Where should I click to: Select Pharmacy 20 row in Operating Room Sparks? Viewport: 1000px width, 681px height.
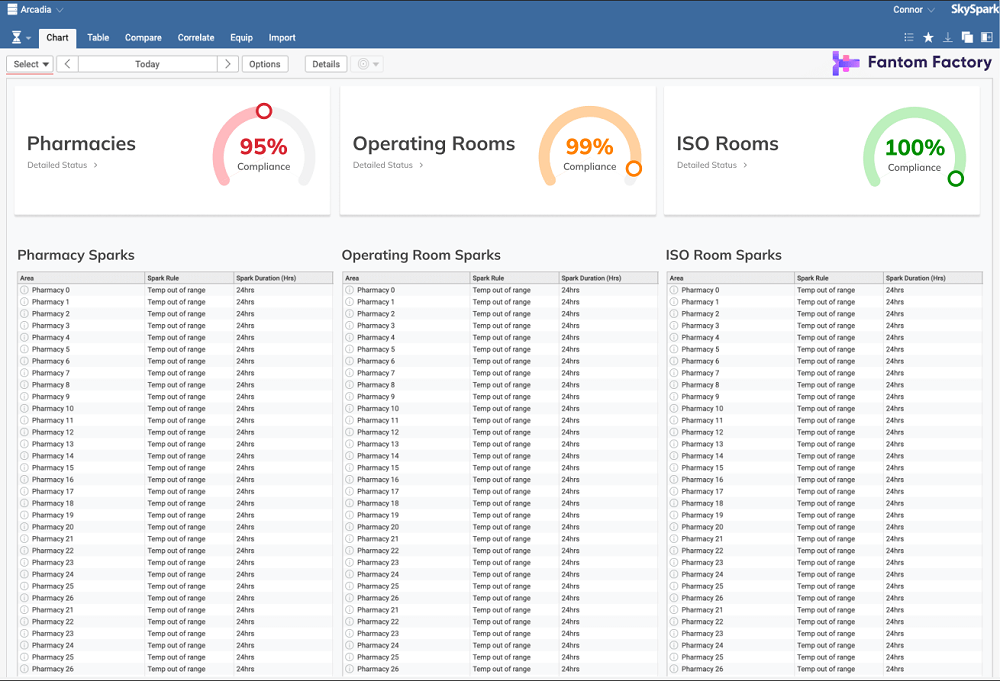point(500,527)
